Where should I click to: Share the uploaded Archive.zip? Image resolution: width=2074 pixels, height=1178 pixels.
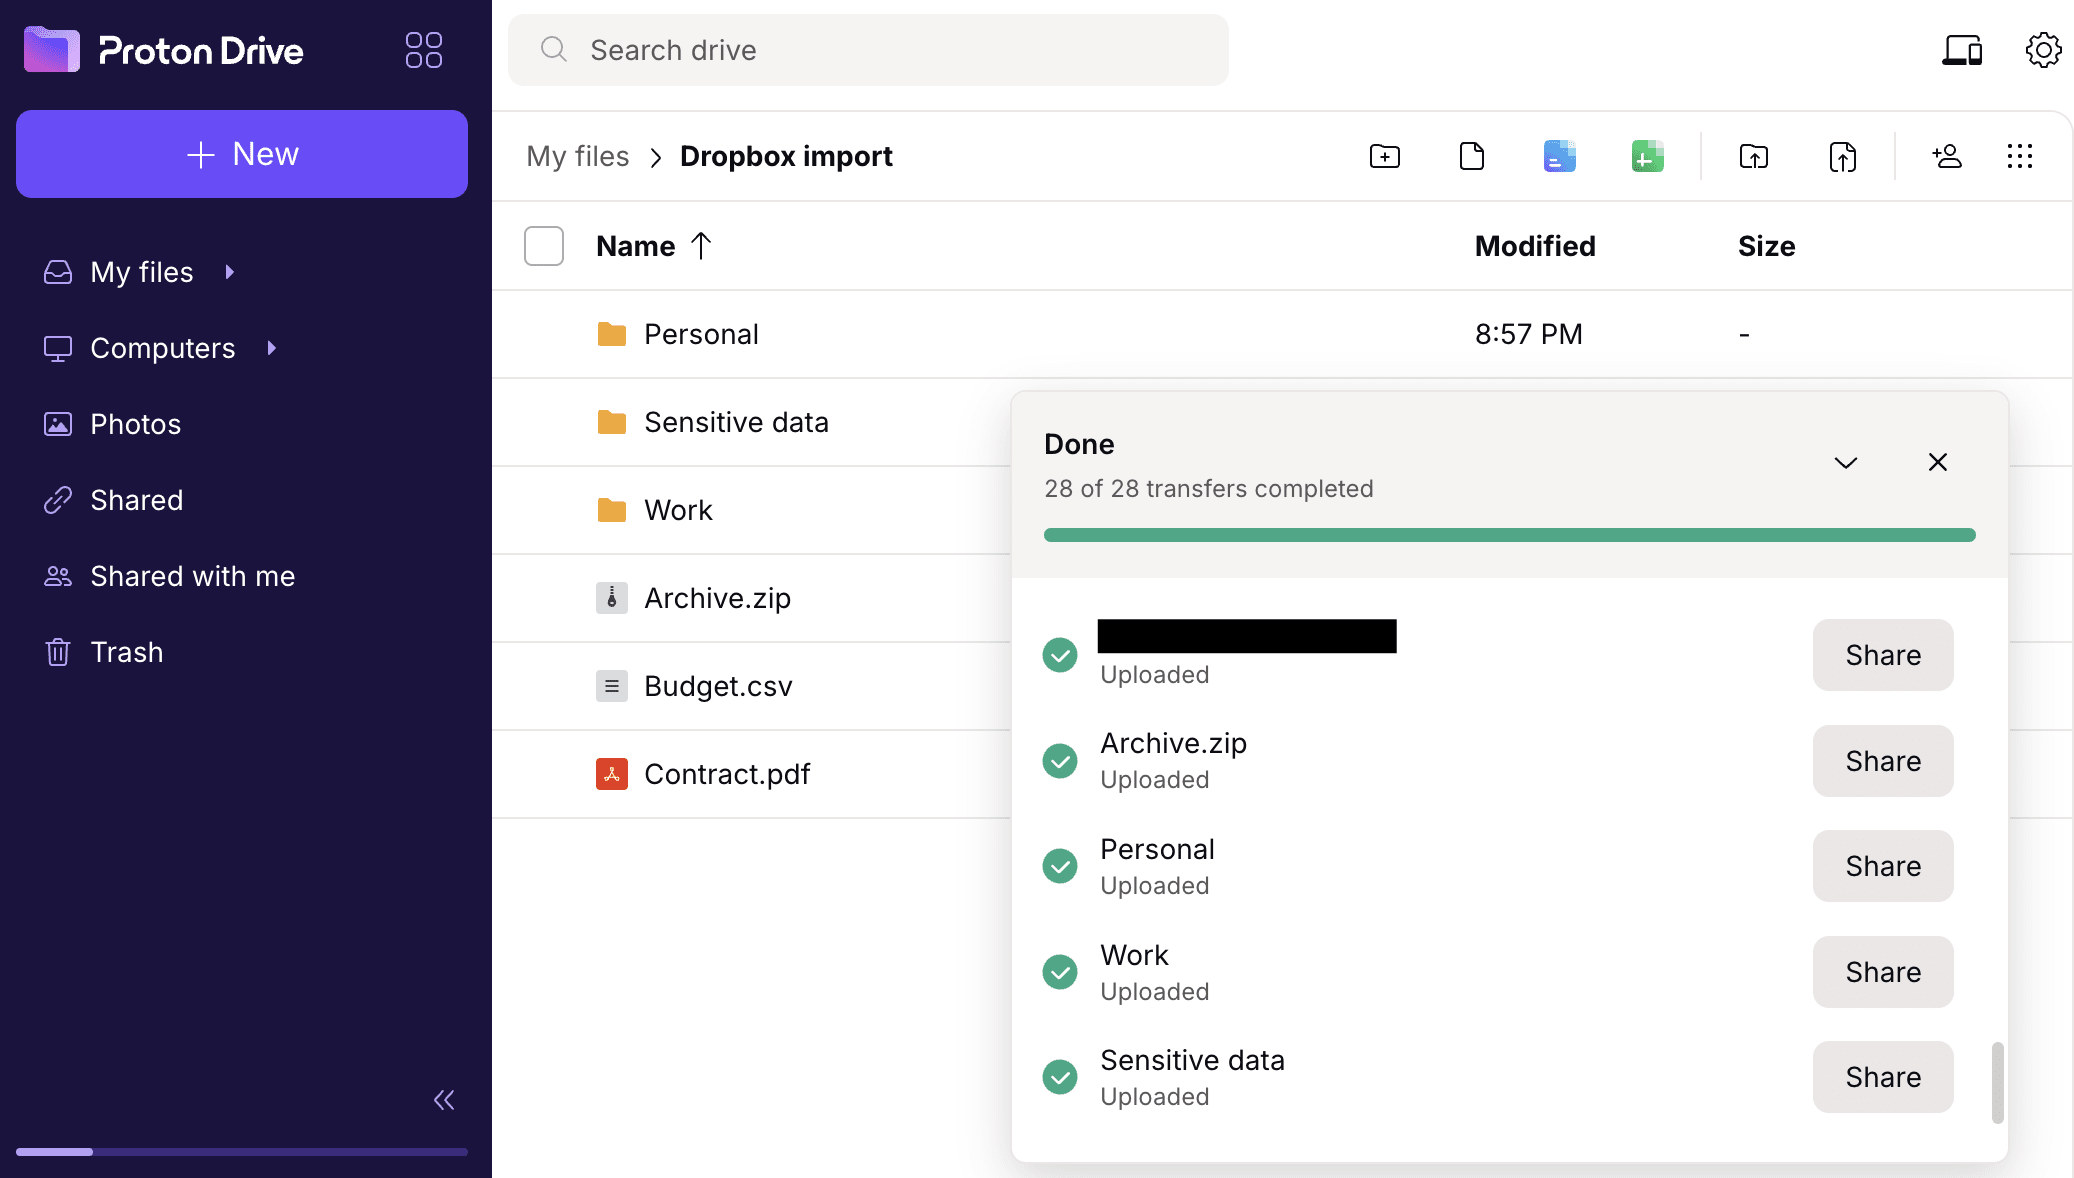click(x=1882, y=761)
